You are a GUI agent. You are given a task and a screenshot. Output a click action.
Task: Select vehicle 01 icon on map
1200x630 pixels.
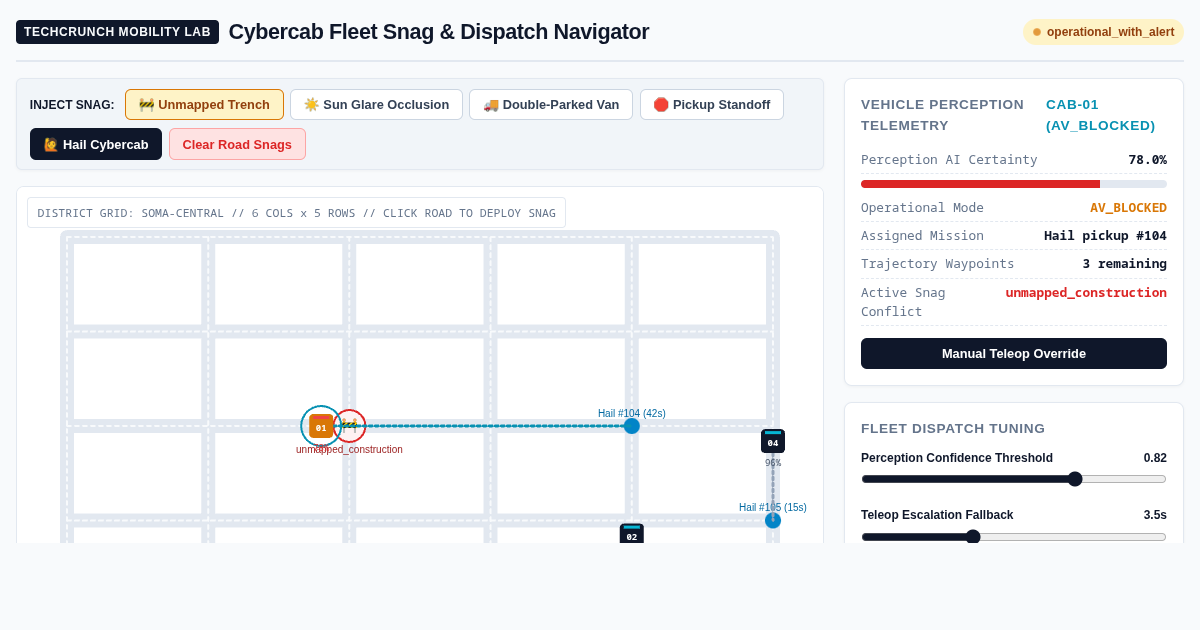pos(321,427)
